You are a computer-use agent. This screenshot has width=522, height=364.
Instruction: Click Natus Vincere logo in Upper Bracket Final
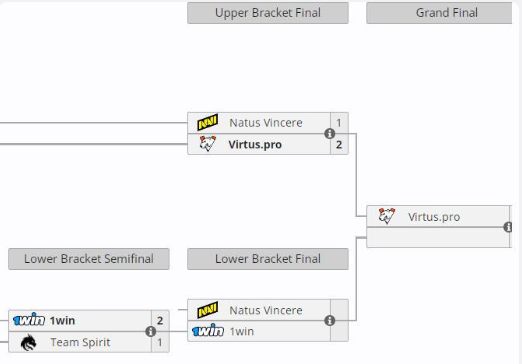pos(207,123)
